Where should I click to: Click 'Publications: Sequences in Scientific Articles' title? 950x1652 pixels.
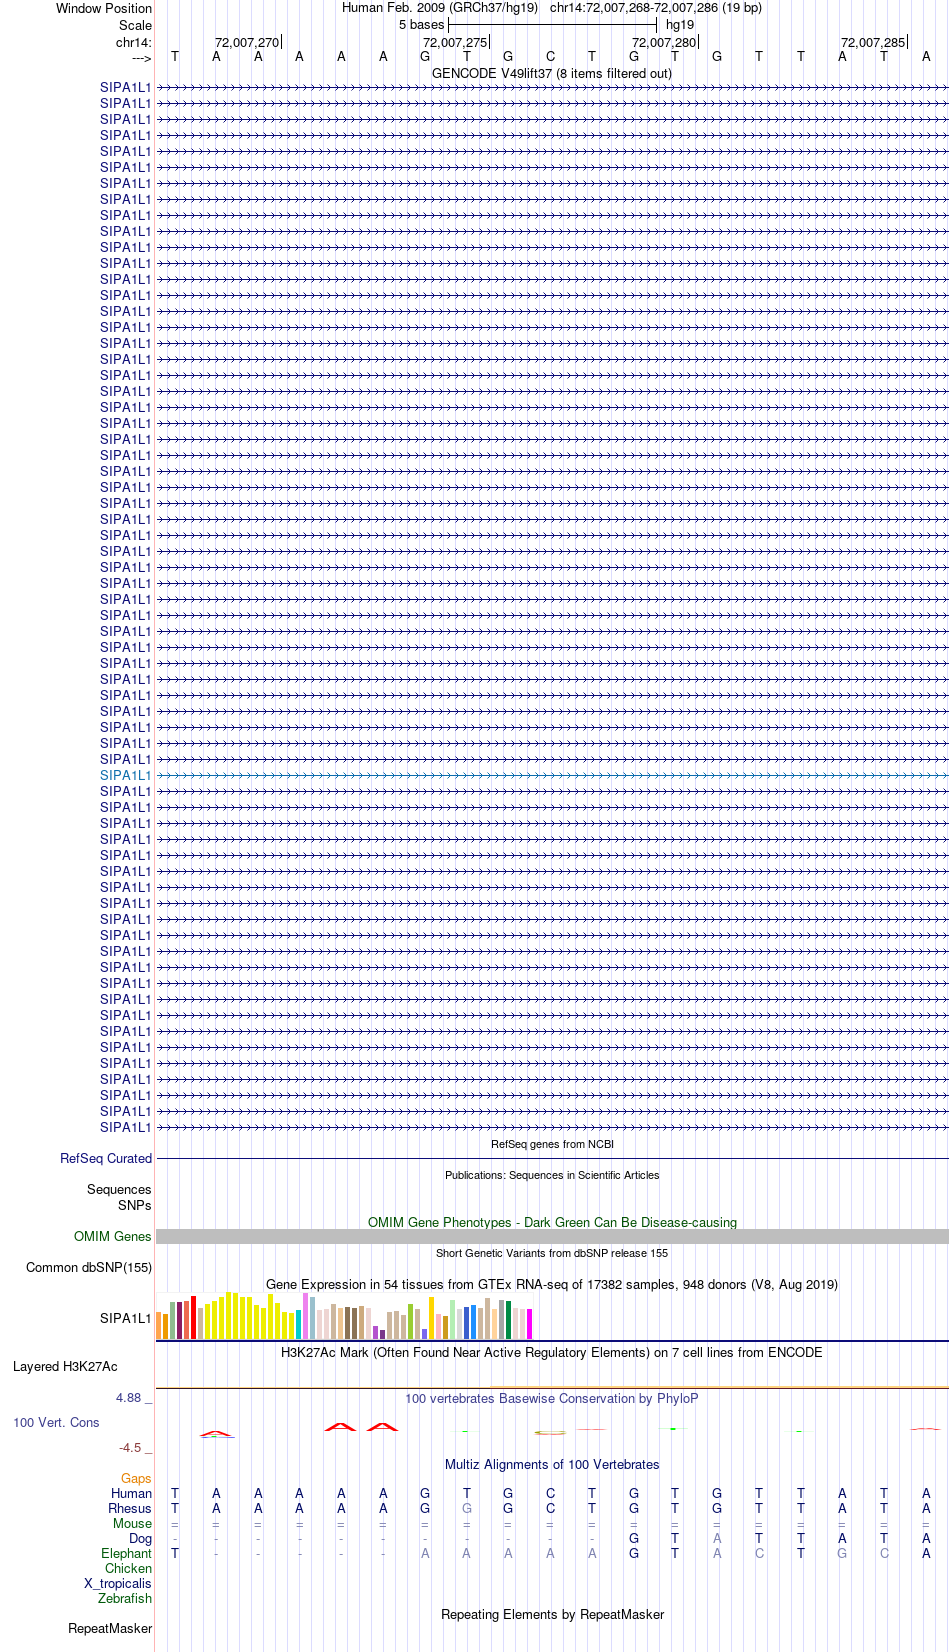[552, 1175]
